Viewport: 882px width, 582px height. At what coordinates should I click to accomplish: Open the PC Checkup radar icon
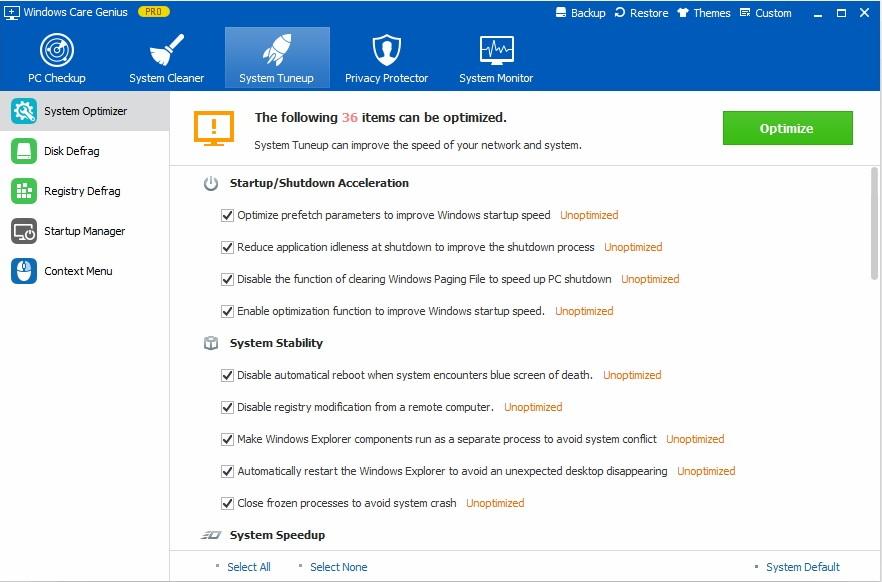coord(57,50)
